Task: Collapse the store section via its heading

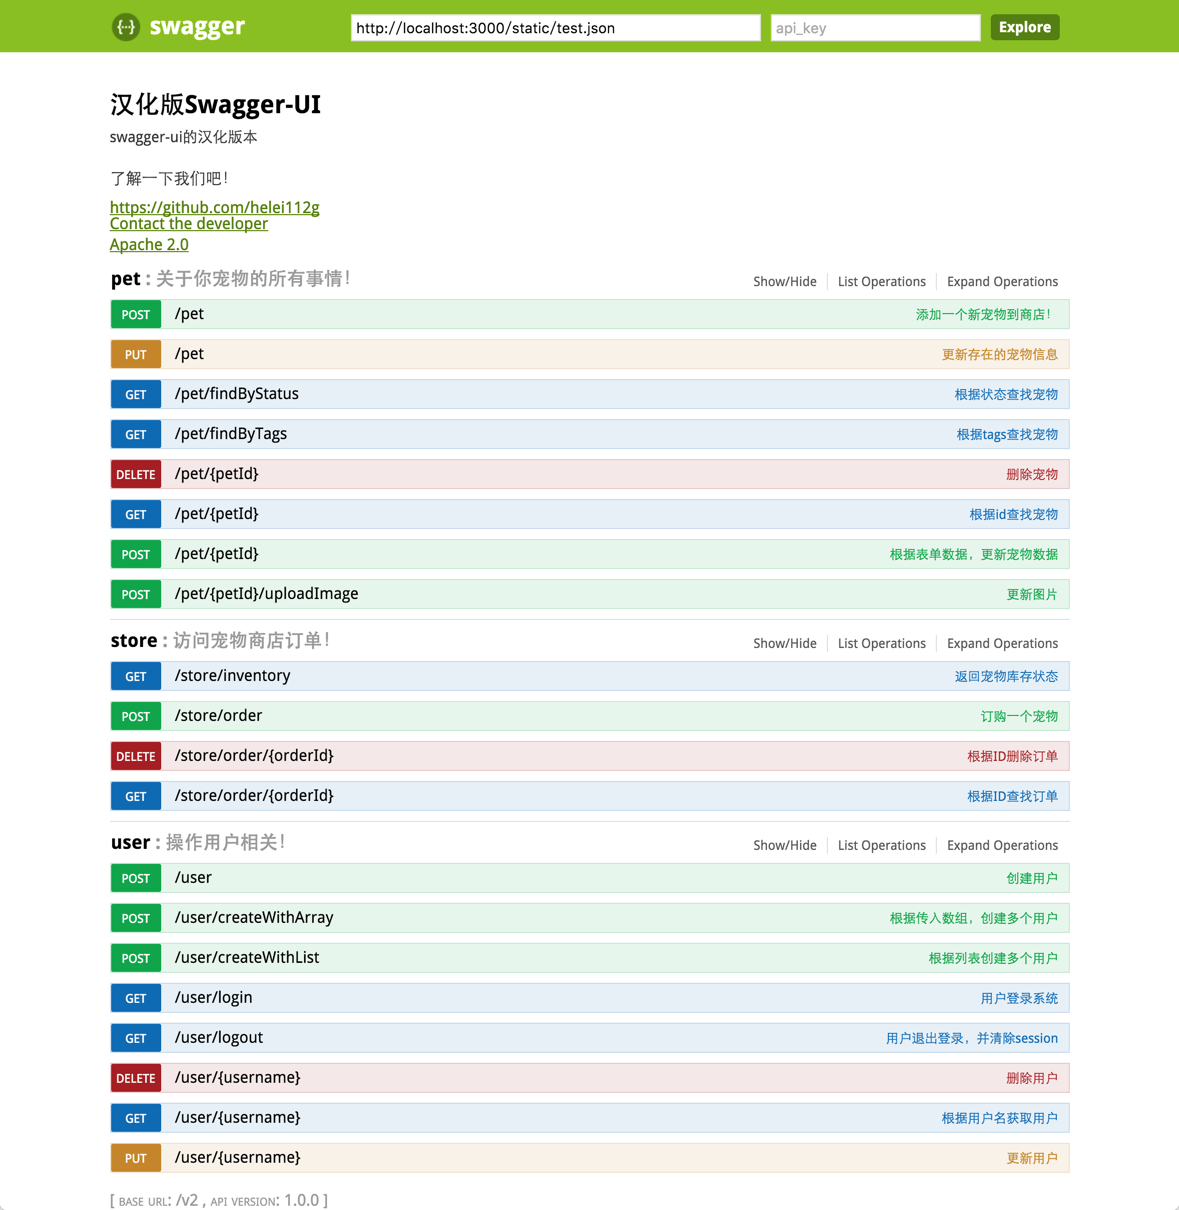Action: (x=134, y=641)
